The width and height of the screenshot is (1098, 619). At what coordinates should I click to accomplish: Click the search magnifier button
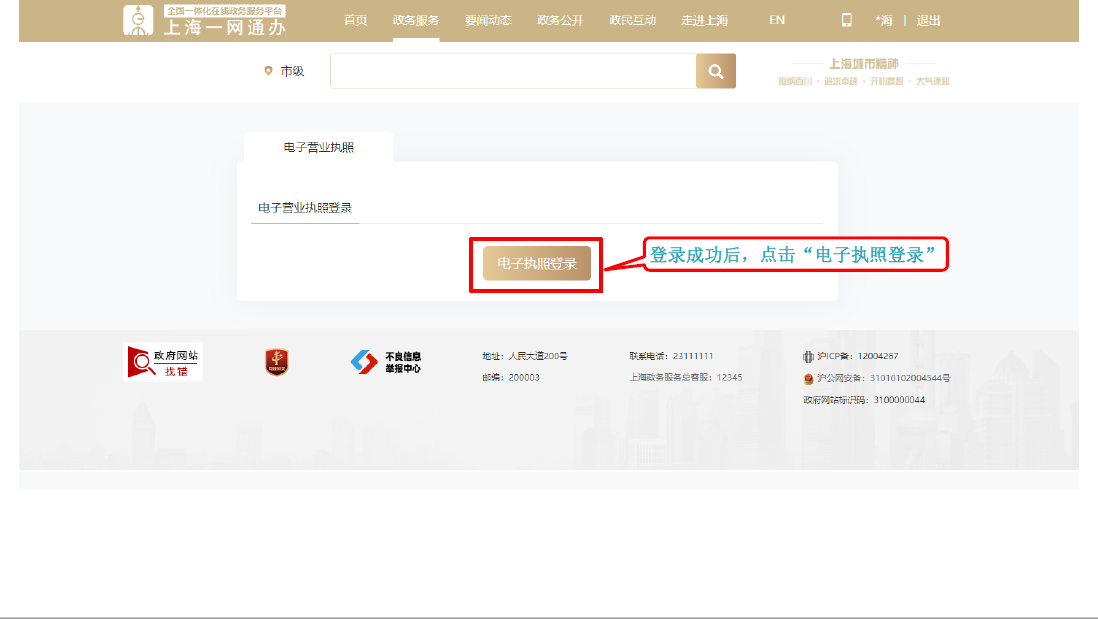click(x=715, y=71)
